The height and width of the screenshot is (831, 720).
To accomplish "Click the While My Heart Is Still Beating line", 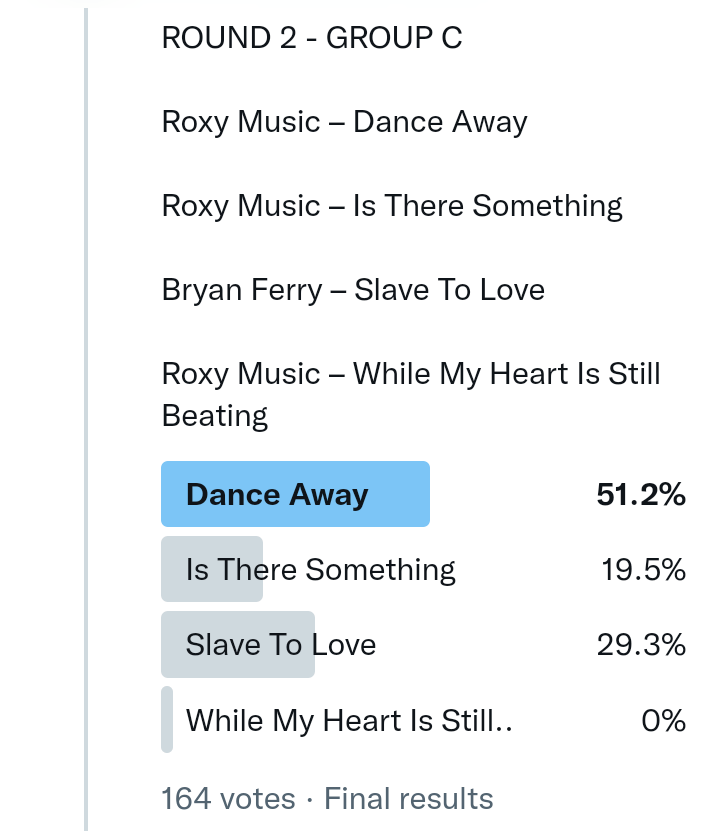I will pos(410,394).
